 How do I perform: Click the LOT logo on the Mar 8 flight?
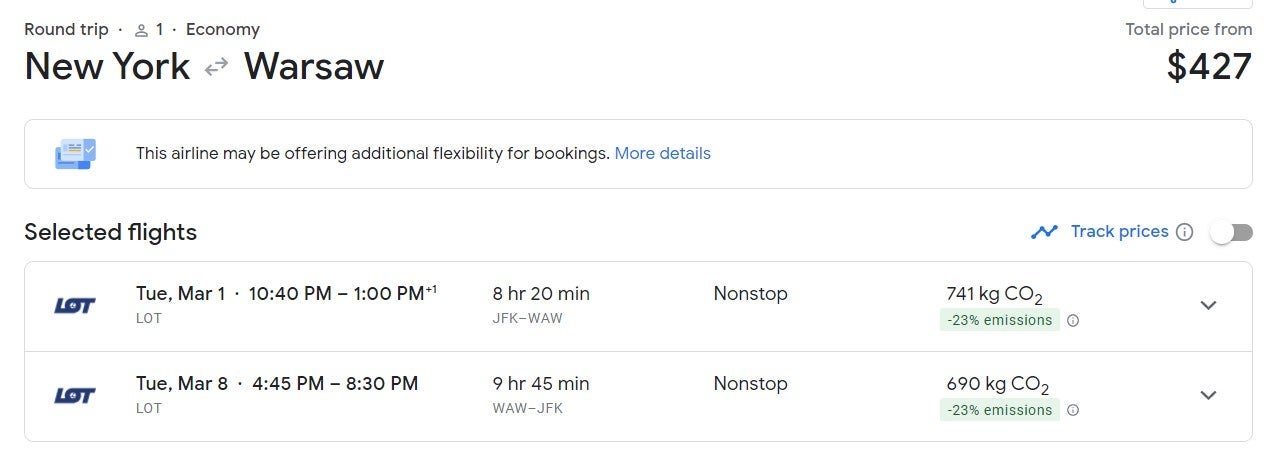tap(75, 396)
